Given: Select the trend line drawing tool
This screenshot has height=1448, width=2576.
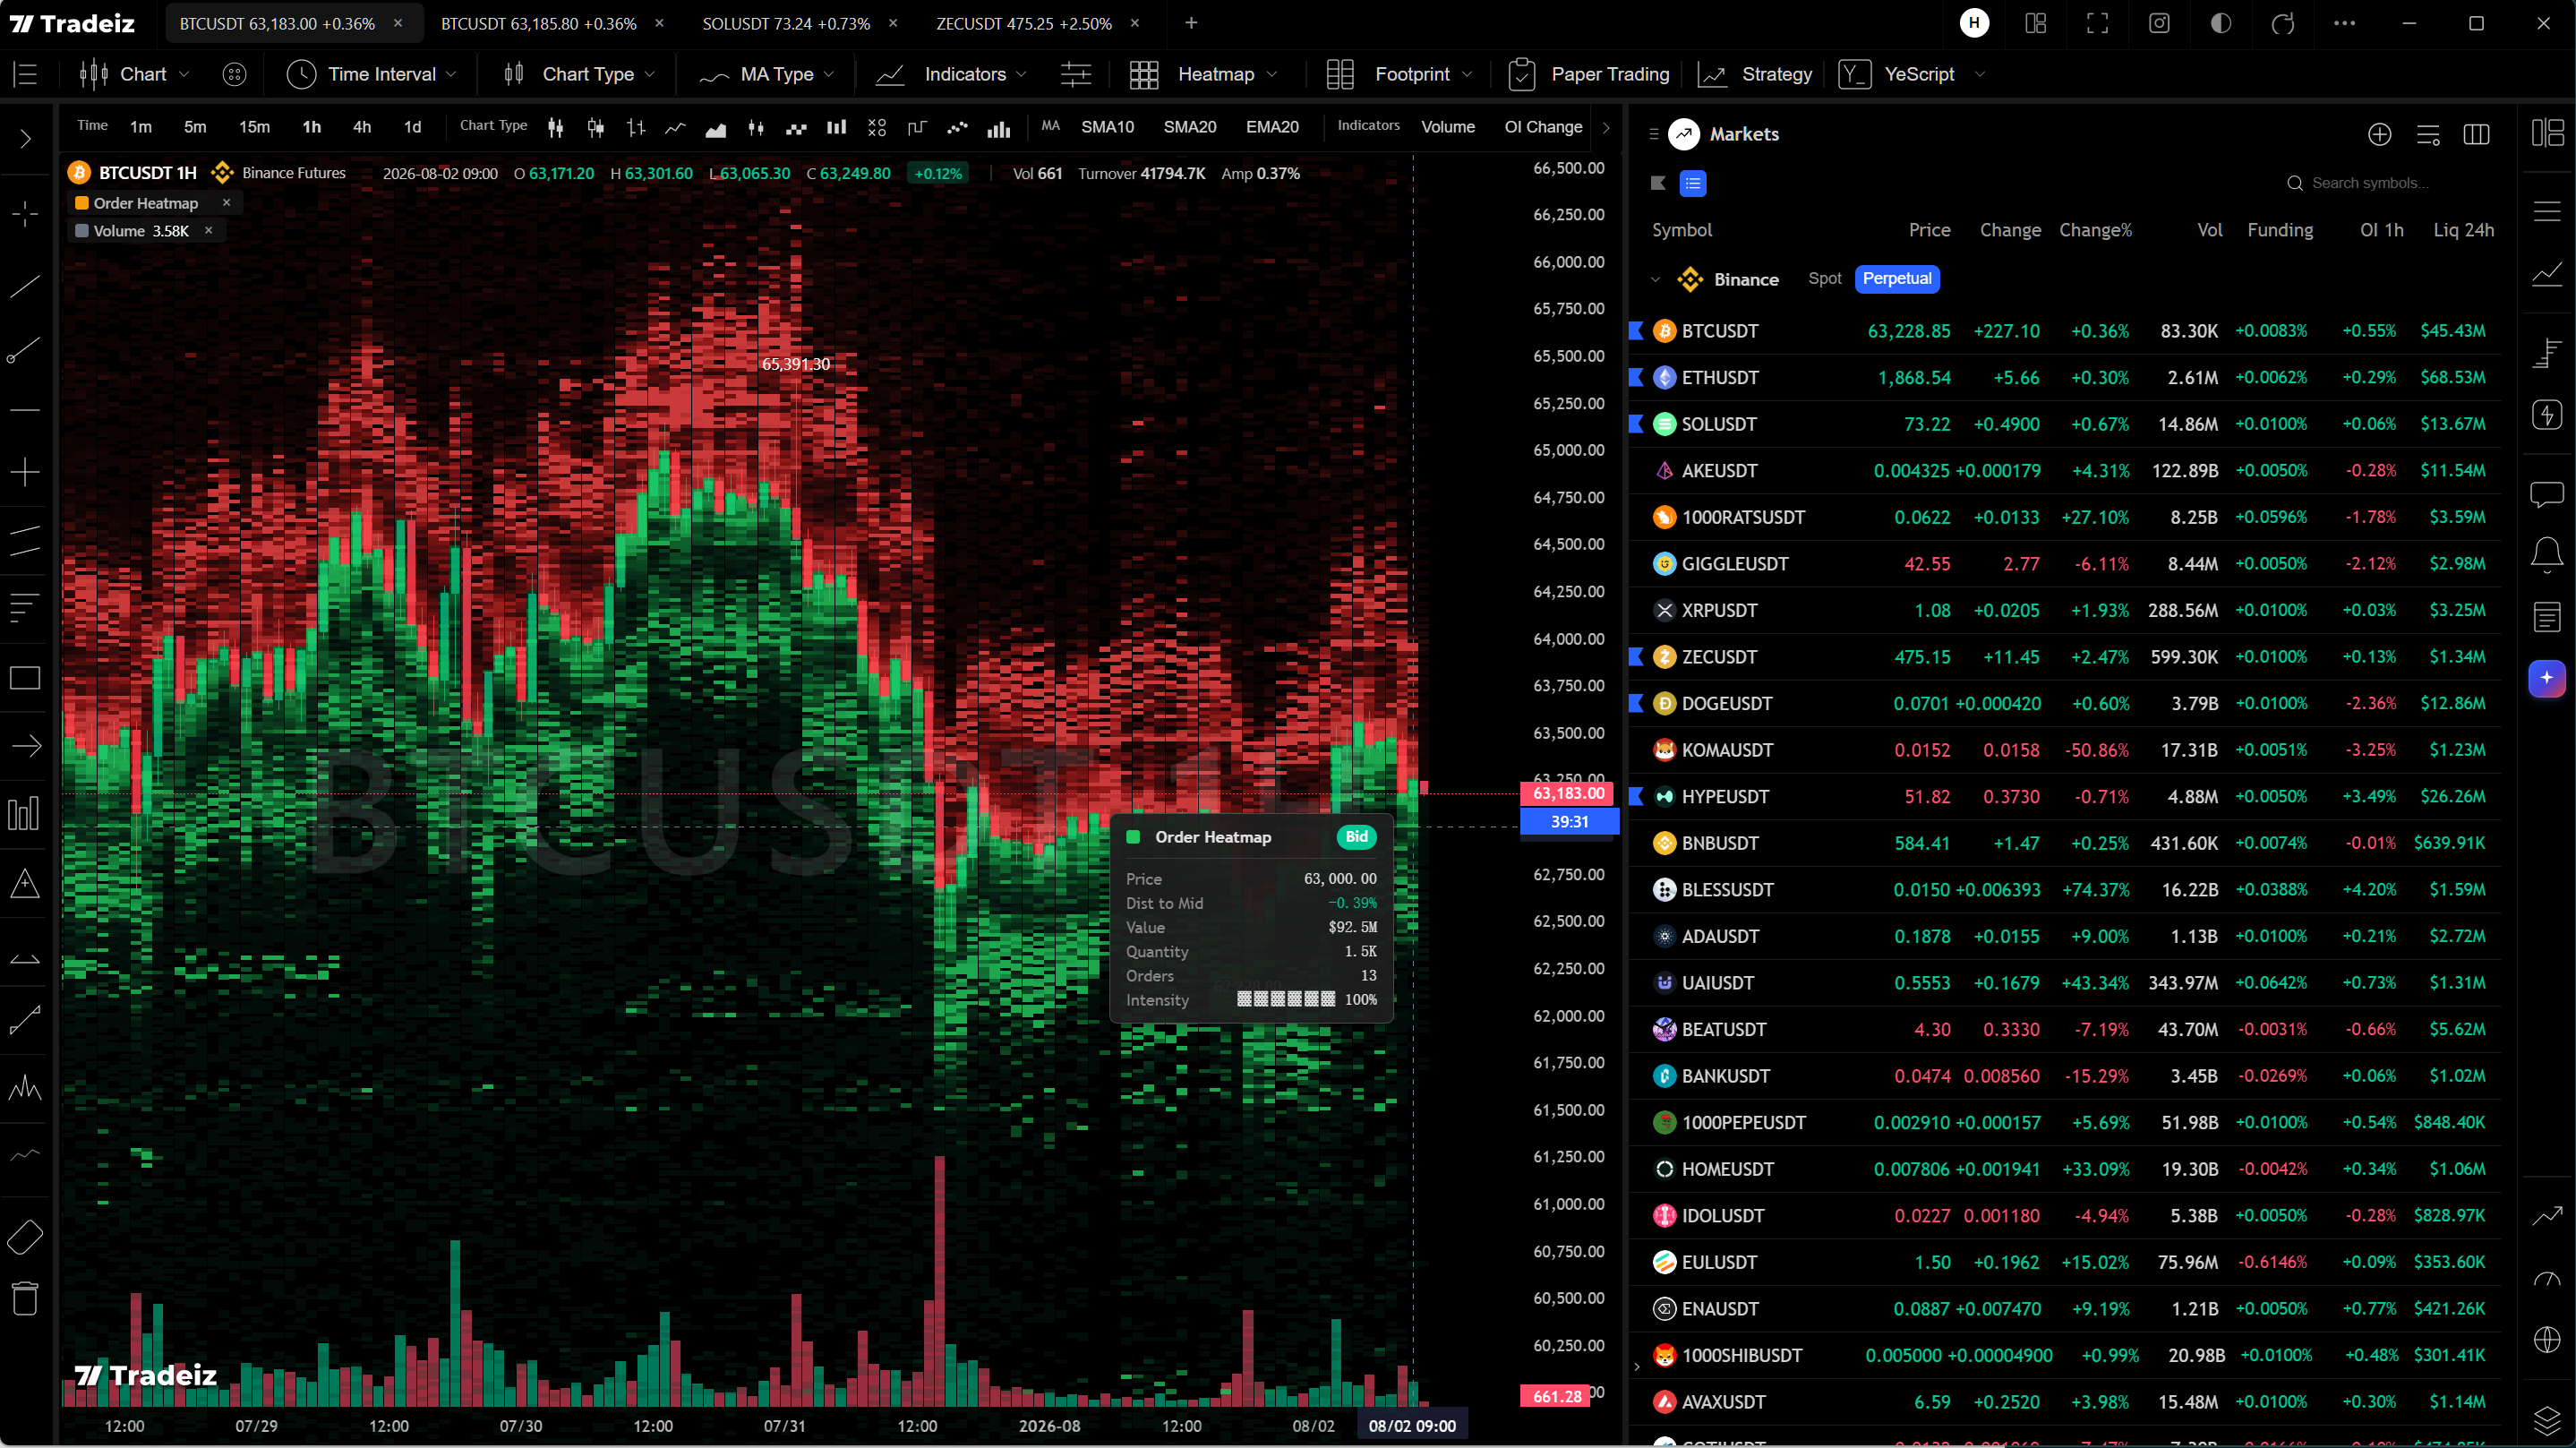Looking at the screenshot, I should (25, 287).
